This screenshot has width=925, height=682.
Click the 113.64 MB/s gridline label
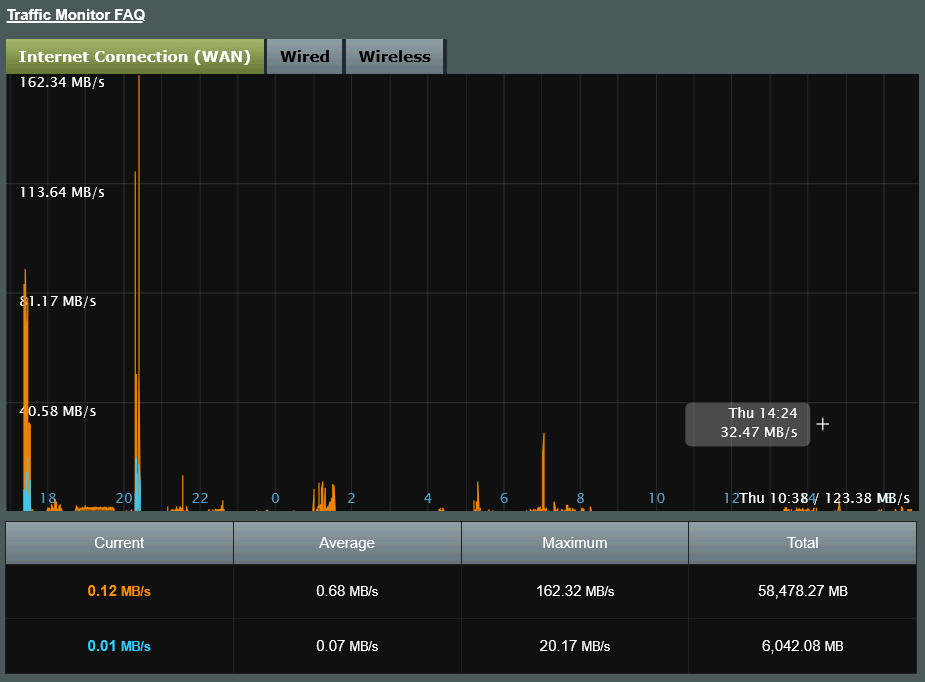pos(62,192)
